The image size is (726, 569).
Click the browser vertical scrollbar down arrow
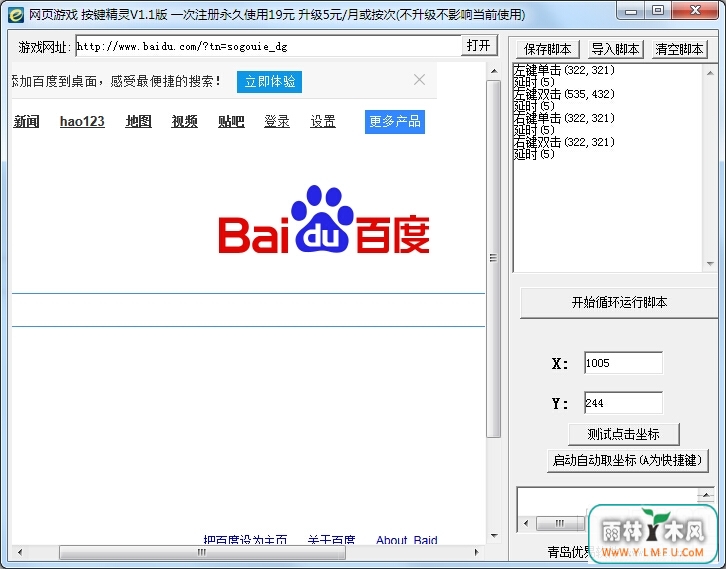pyautogui.click(x=494, y=536)
